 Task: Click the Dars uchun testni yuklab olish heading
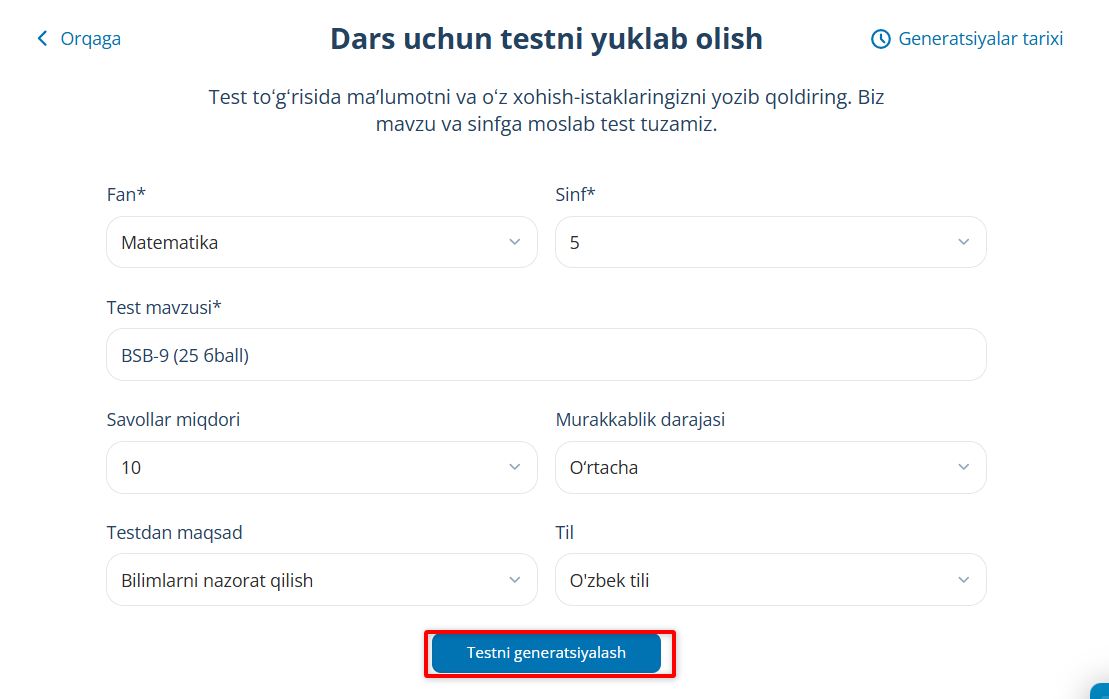pos(546,39)
